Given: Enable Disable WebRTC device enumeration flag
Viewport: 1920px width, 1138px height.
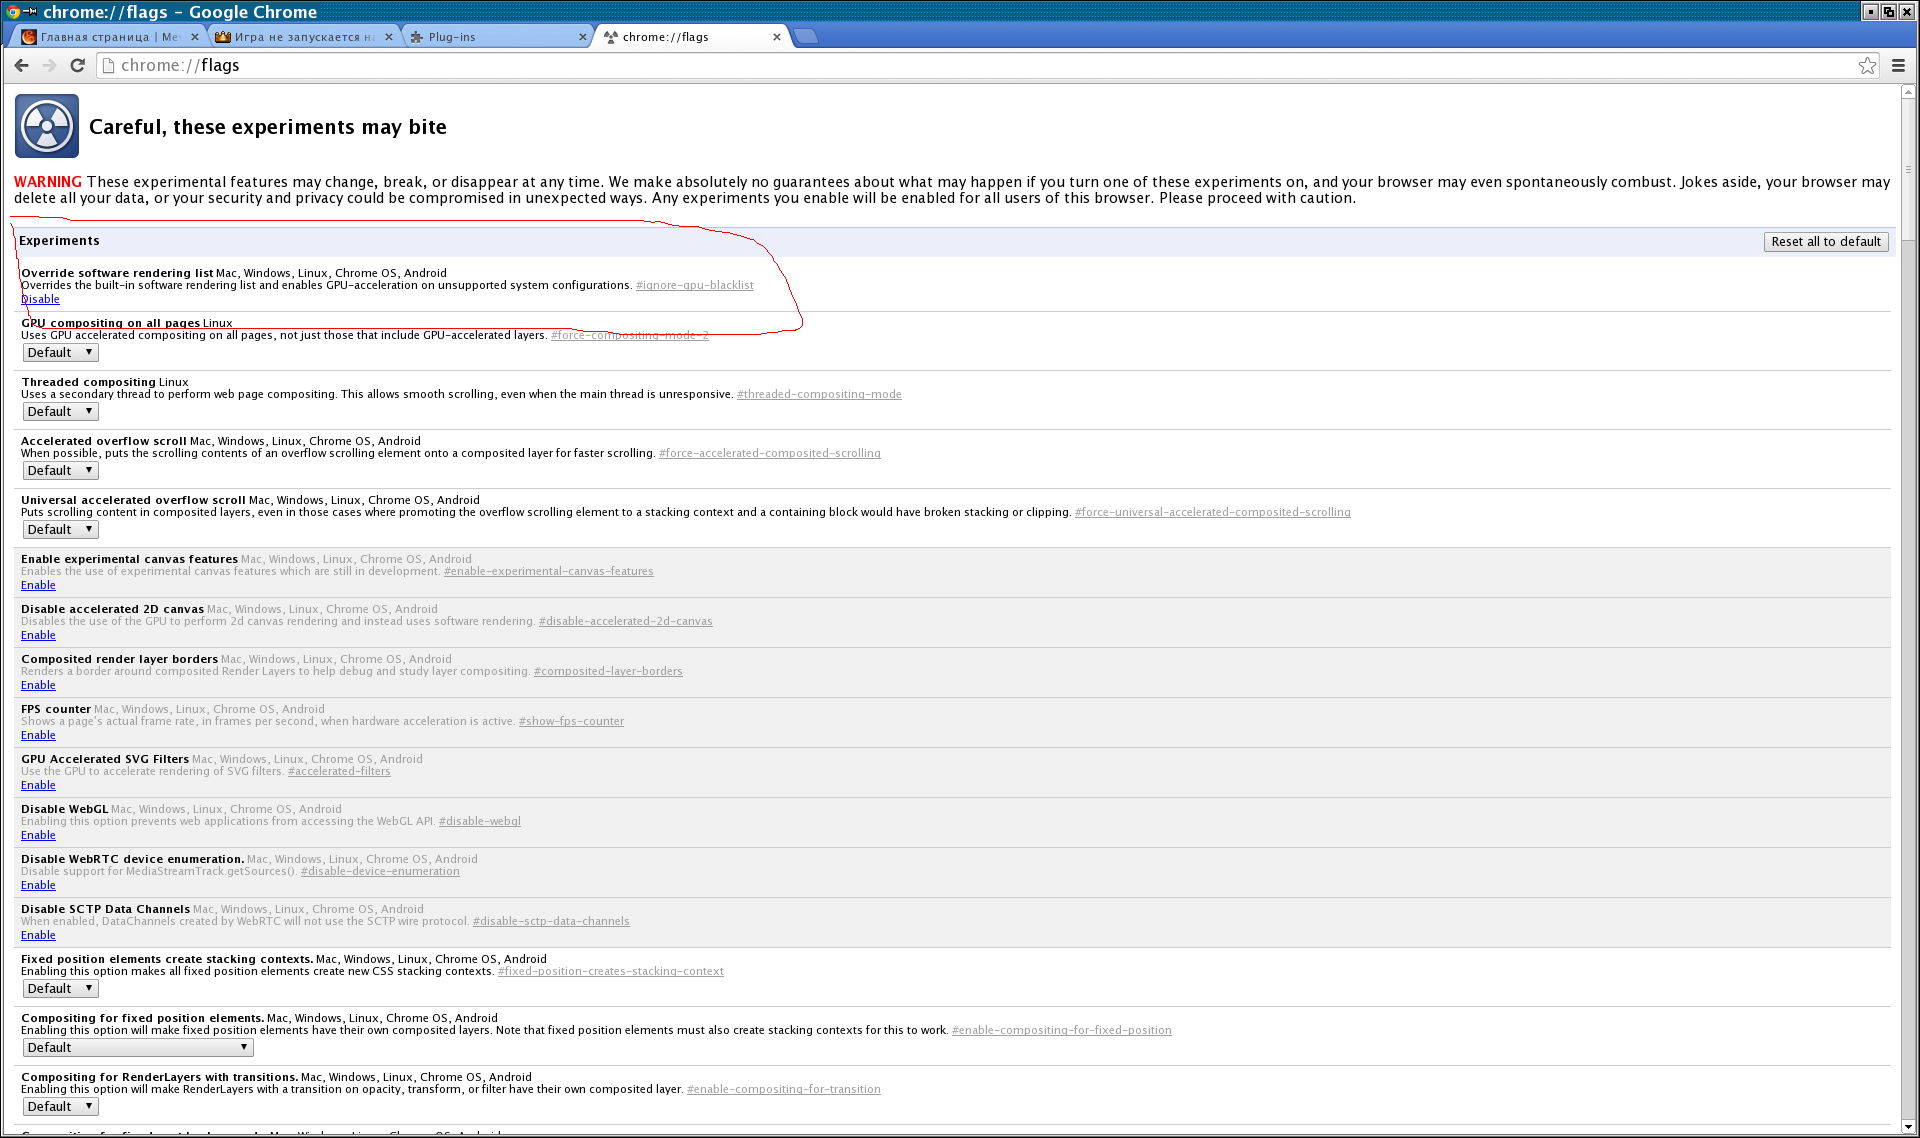Looking at the screenshot, I should (38, 885).
